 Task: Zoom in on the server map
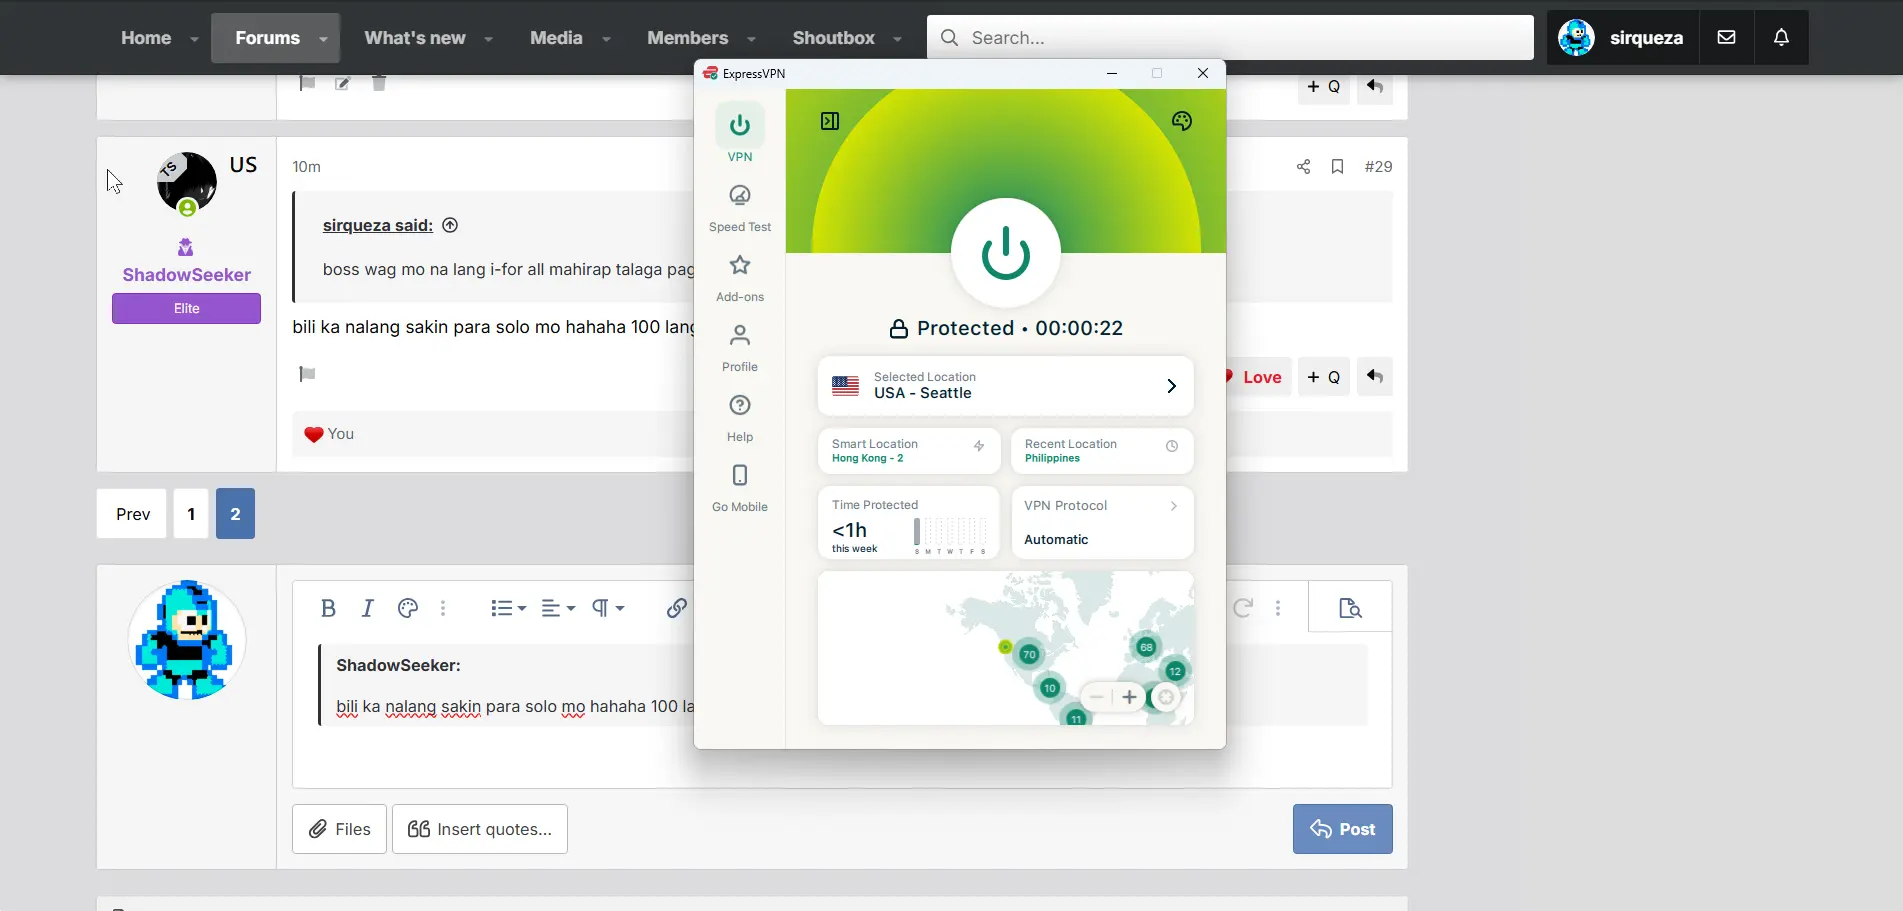[x=1129, y=697]
